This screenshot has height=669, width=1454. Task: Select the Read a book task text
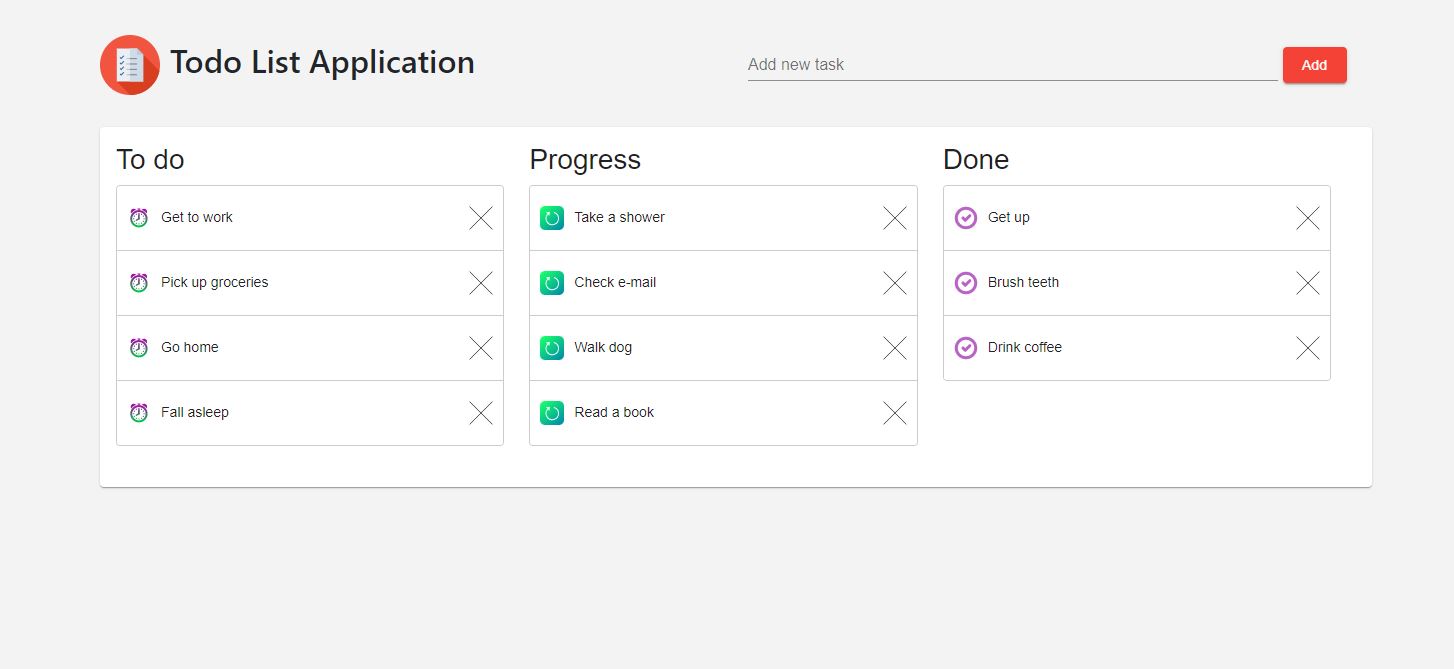(x=614, y=412)
